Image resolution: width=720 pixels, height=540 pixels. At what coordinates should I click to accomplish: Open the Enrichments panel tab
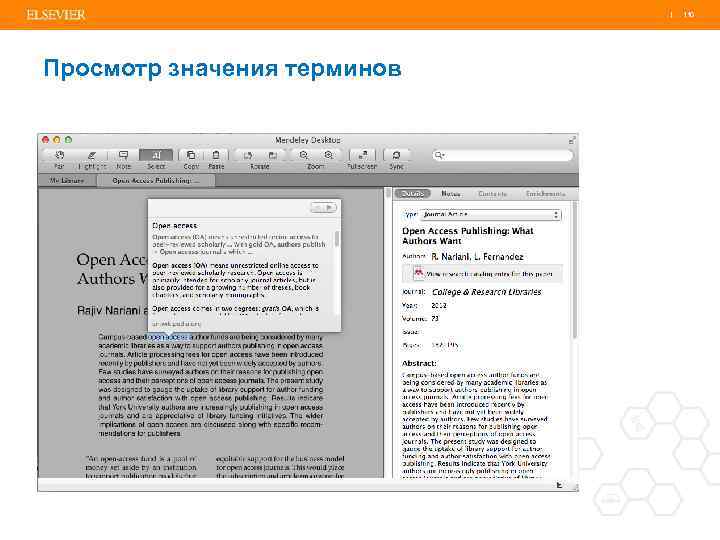coord(545,194)
